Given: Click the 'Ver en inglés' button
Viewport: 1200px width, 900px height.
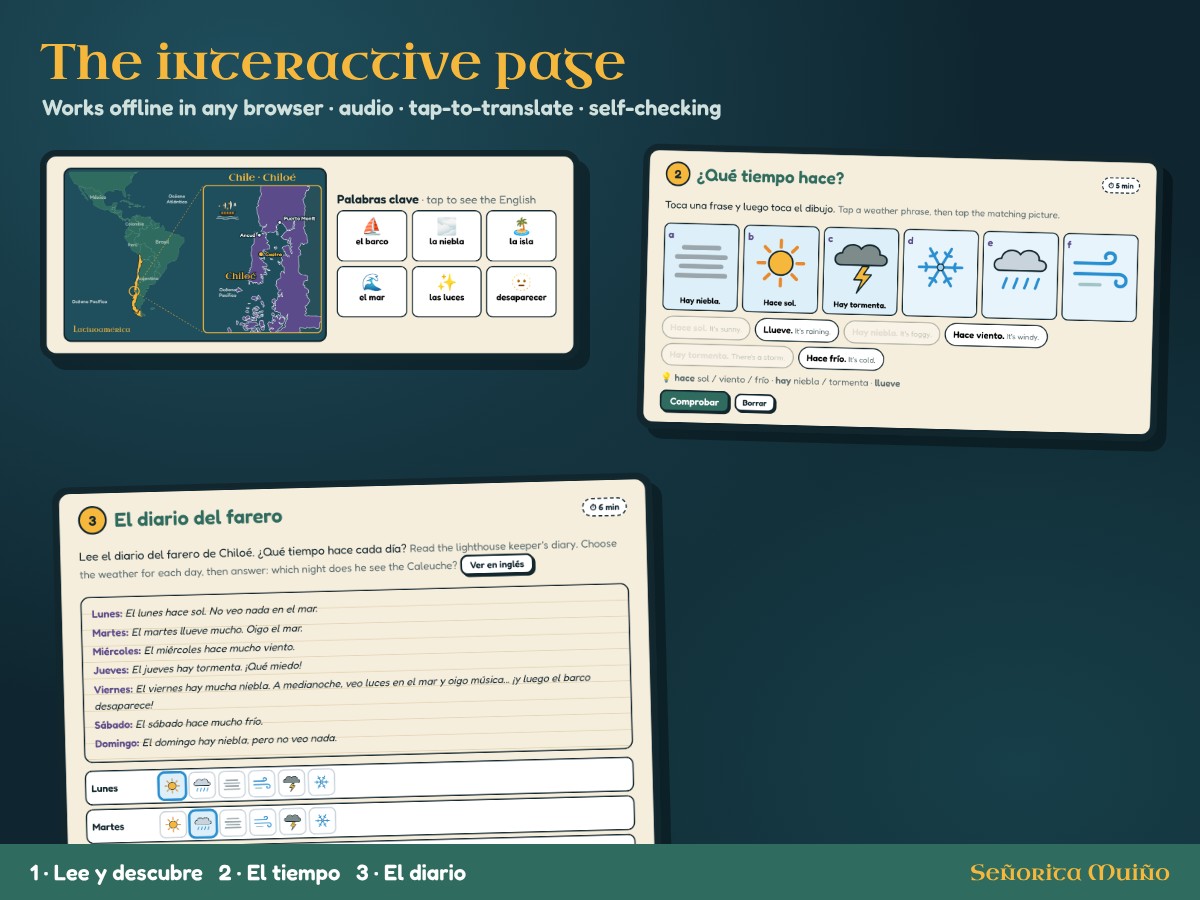Looking at the screenshot, I should [x=497, y=564].
